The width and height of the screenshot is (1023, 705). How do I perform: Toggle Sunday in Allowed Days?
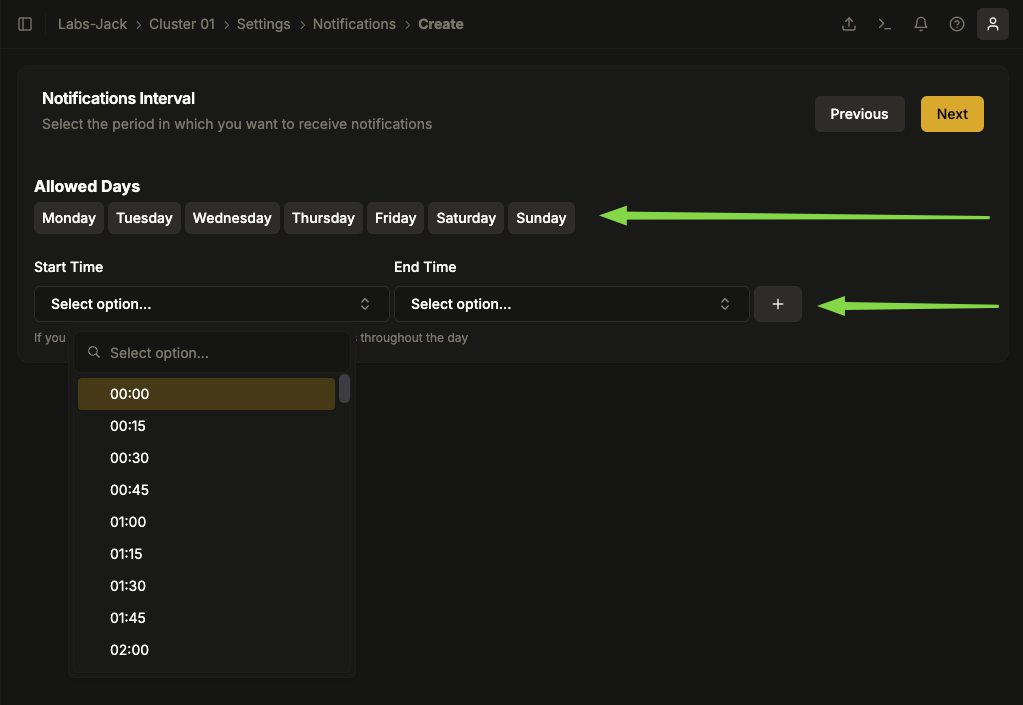pyautogui.click(x=541, y=218)
